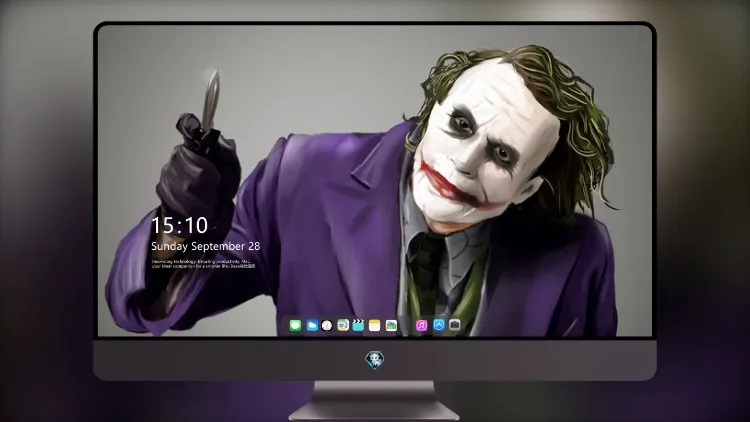Open the Clock app in dock

click(x=327, y=326)
